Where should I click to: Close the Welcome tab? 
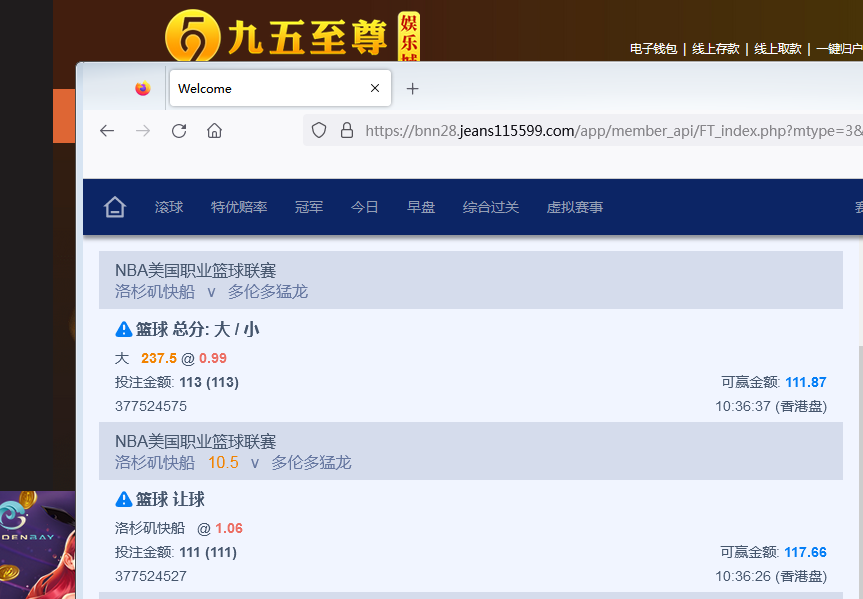375,88
